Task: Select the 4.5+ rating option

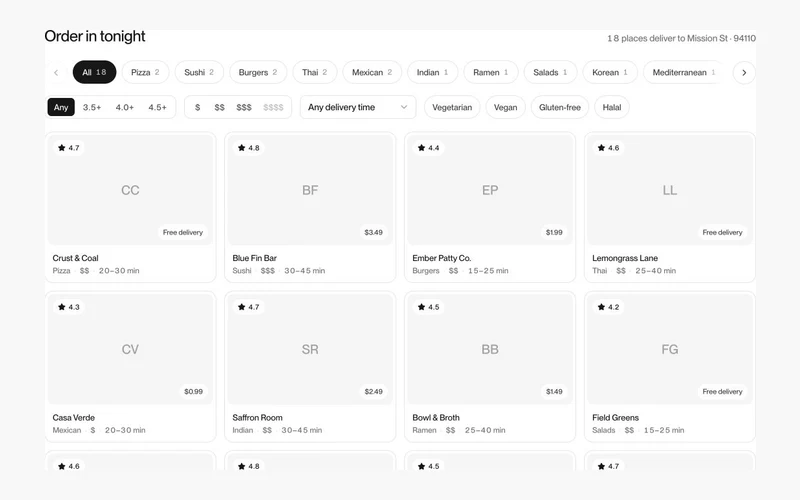Action: pyautogui.click(x=158, y=107)
